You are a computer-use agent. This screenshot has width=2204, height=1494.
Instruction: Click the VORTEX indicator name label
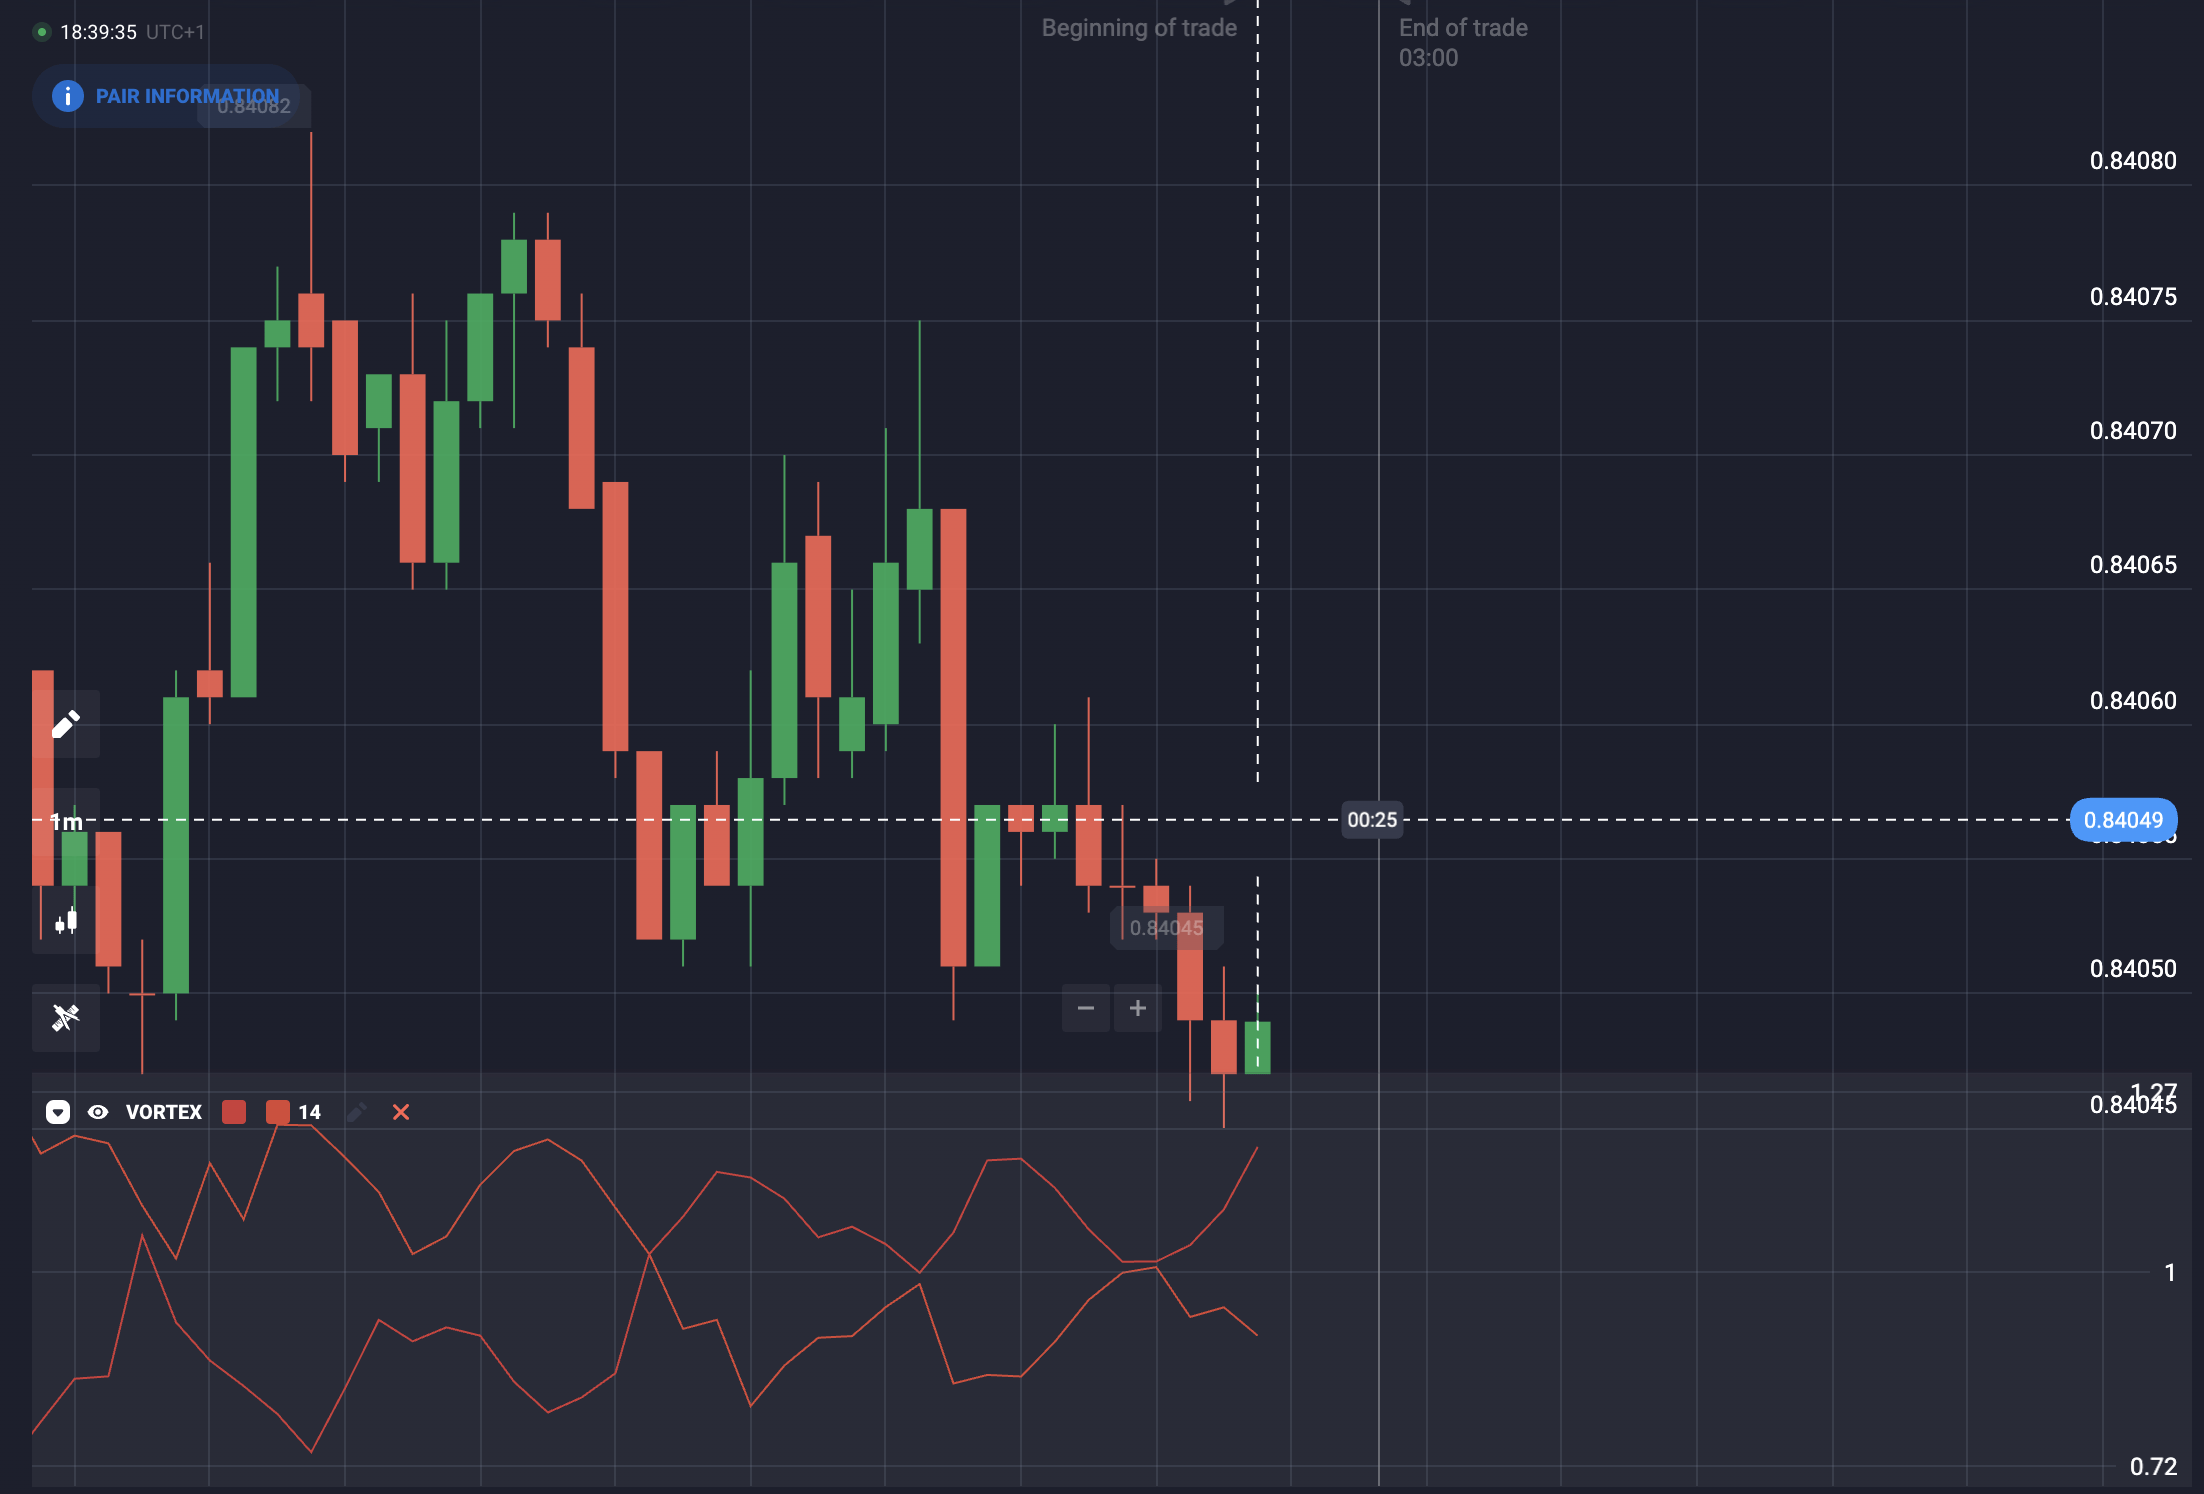pyautogui.click(x=164, y=1112)
